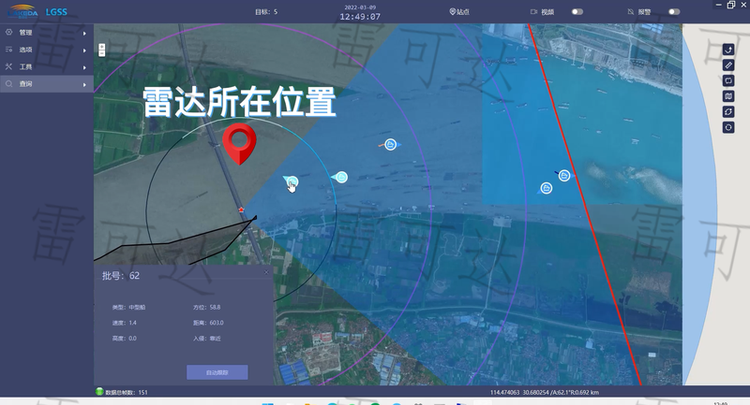Screen dimensions: 750x405
Task: Expand the 工具 submenu arrow
Action: (x=85, y=67)
